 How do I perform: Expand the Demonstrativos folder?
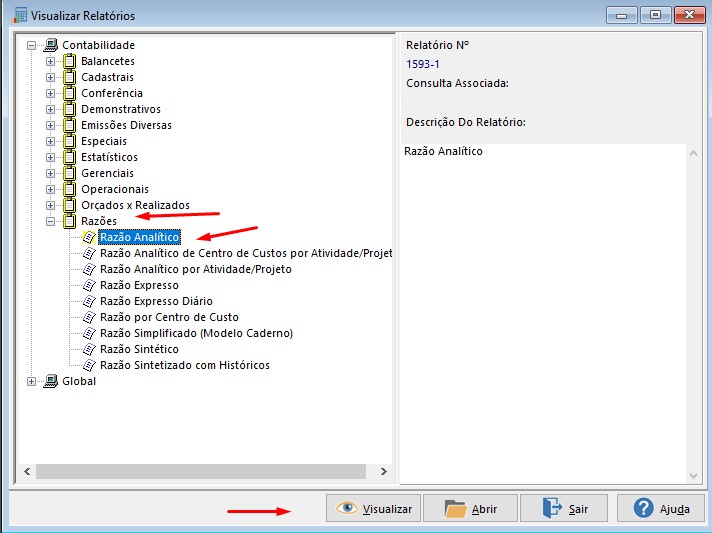(x=50, y=109)
